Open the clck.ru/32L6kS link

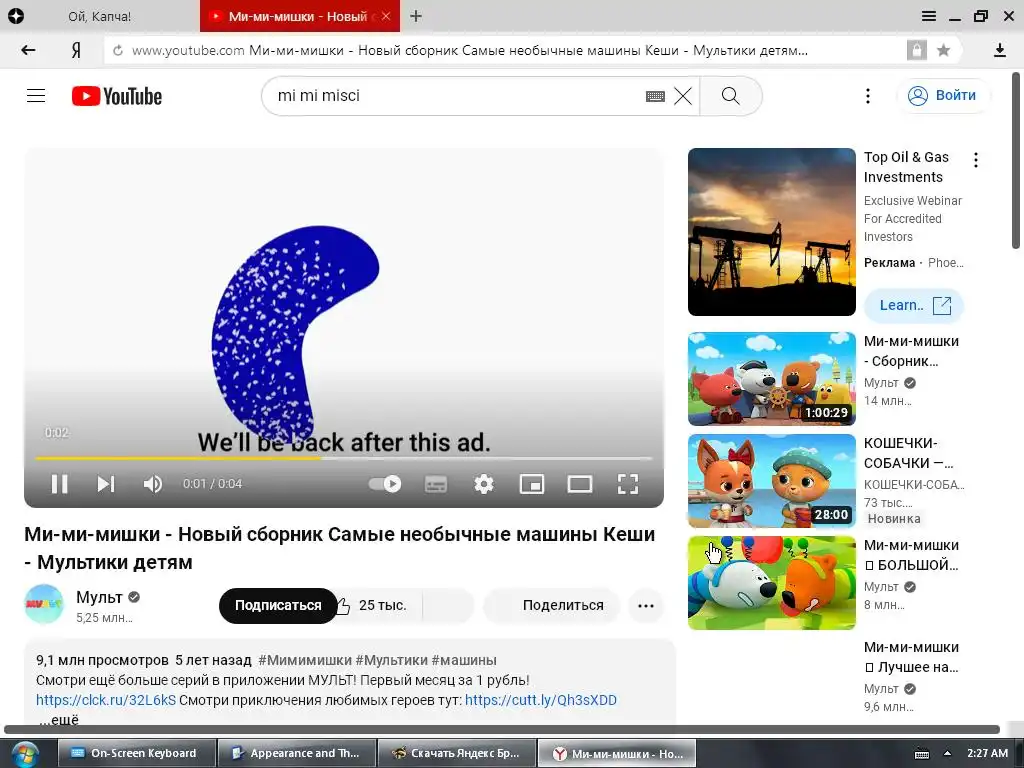point(106,700)
